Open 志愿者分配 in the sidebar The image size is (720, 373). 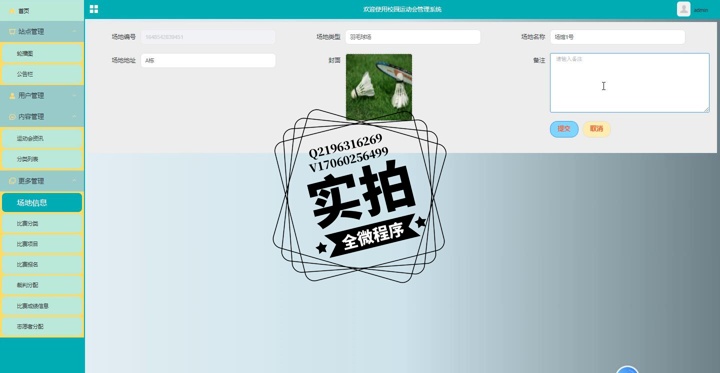pos(42,327)
